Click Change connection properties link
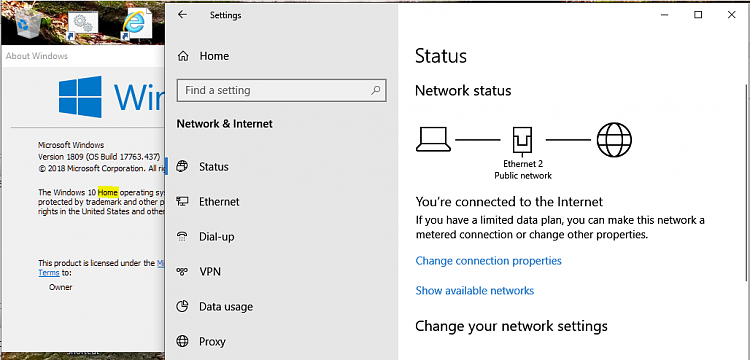Viewport: 750px width, 360px height. point(488,261)
